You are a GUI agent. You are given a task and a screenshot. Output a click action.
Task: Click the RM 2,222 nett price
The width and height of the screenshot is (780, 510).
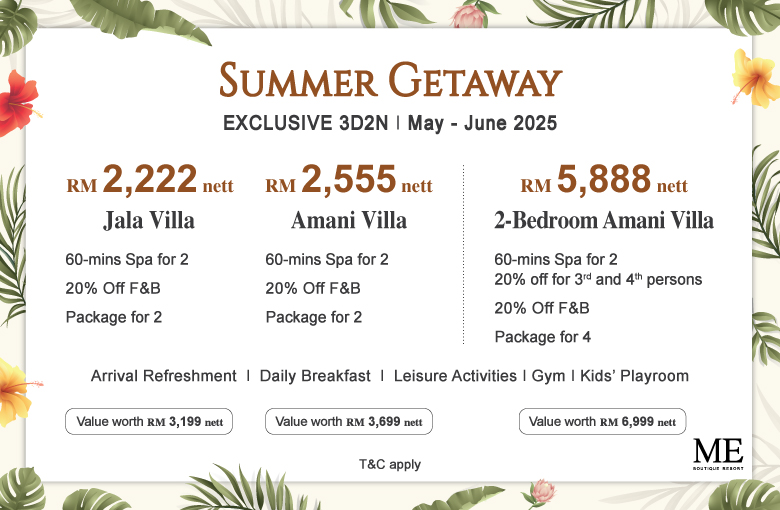(x=150, y=179)
